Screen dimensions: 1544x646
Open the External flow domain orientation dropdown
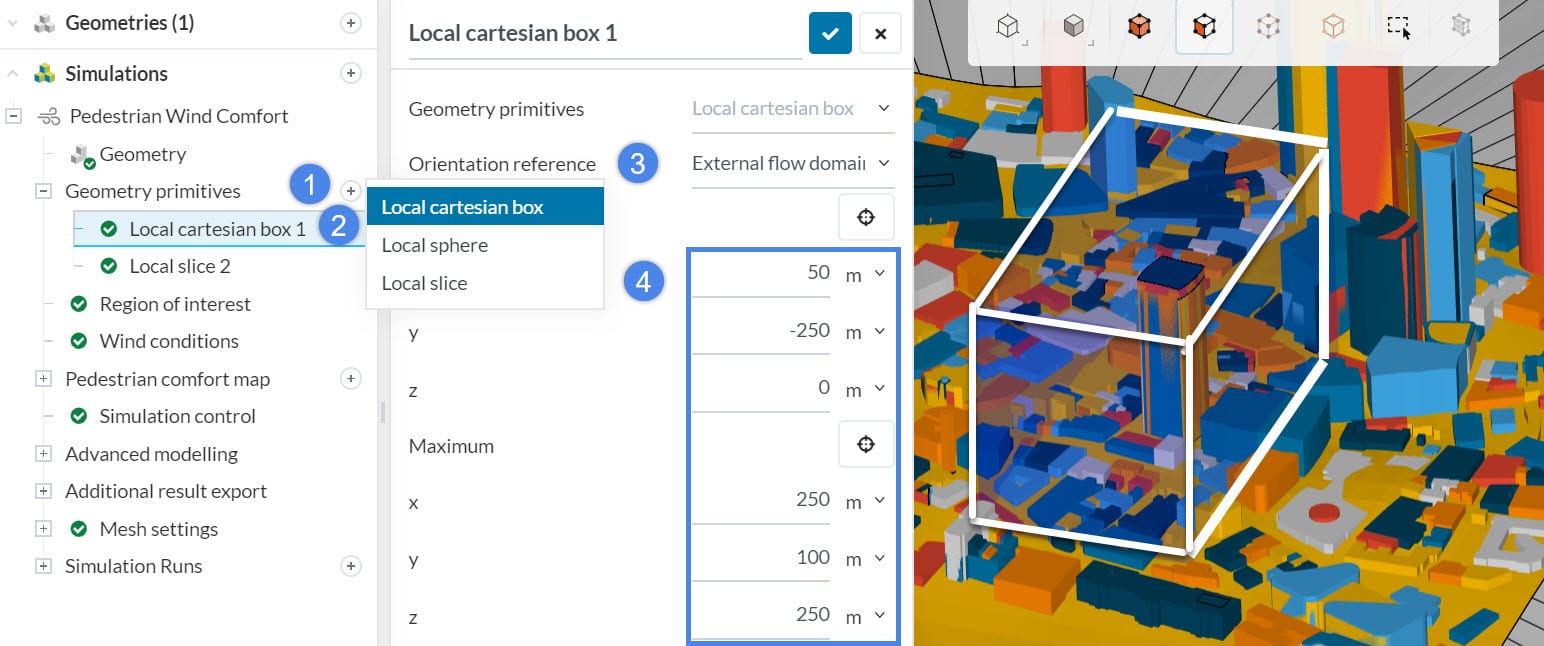(x=790, y=162)
